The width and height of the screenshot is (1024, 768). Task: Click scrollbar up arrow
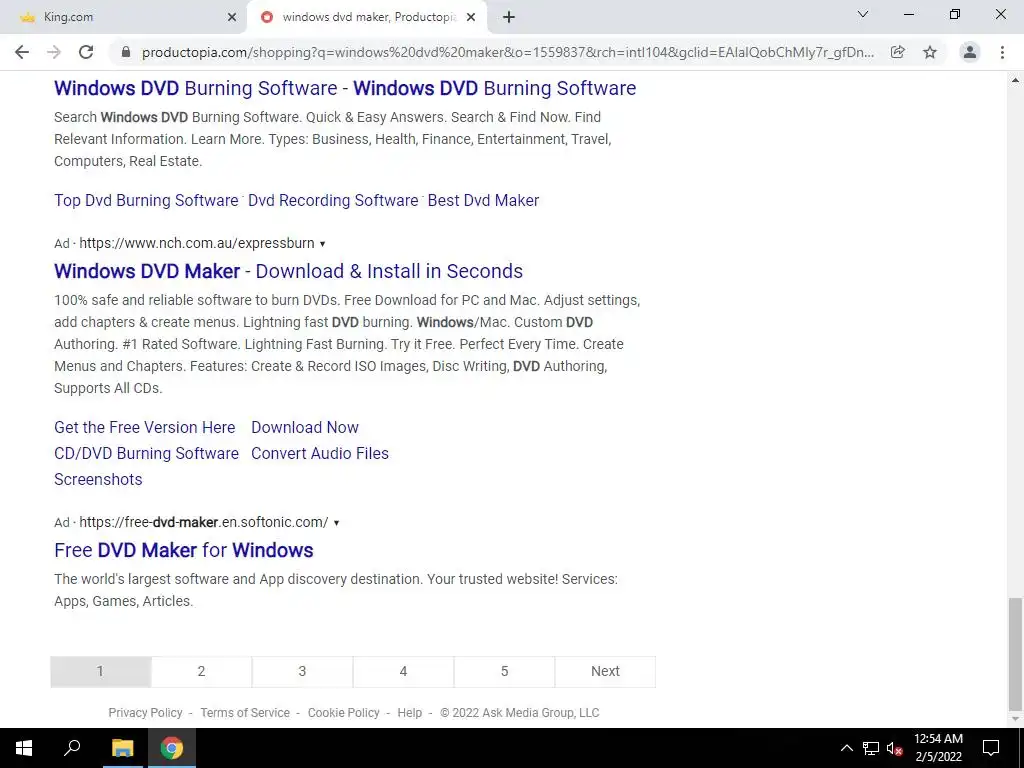[1015, 80]
